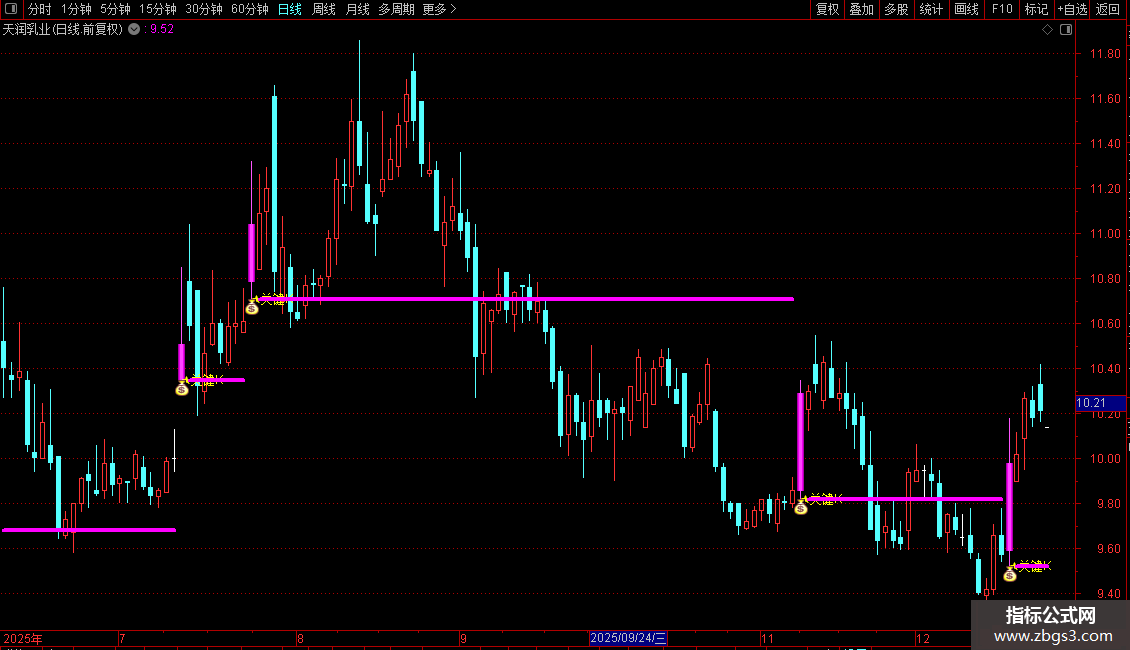This screenshot has height=650, width=1130.
Task: Switch to the 5分钟 period
Action: pos(115,9)
